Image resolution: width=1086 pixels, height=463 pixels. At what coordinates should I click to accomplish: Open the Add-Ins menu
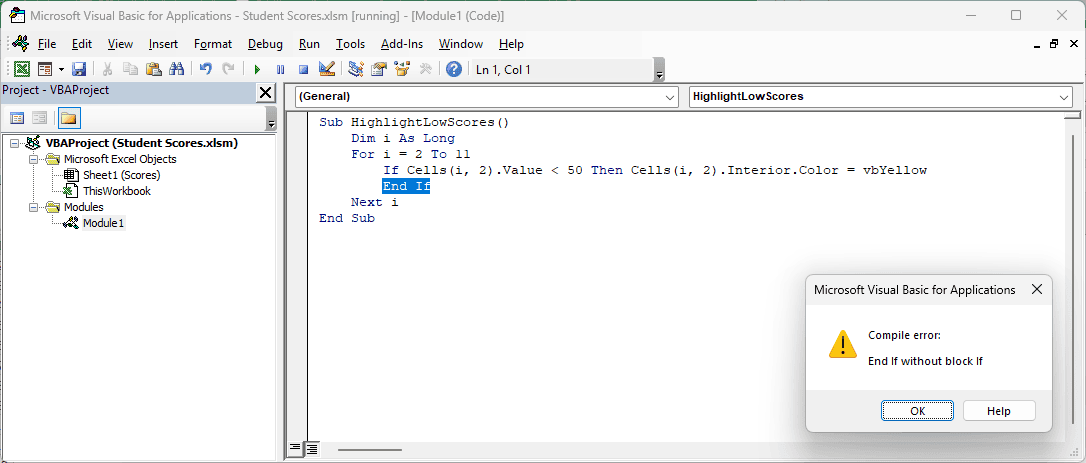[402, 44]
